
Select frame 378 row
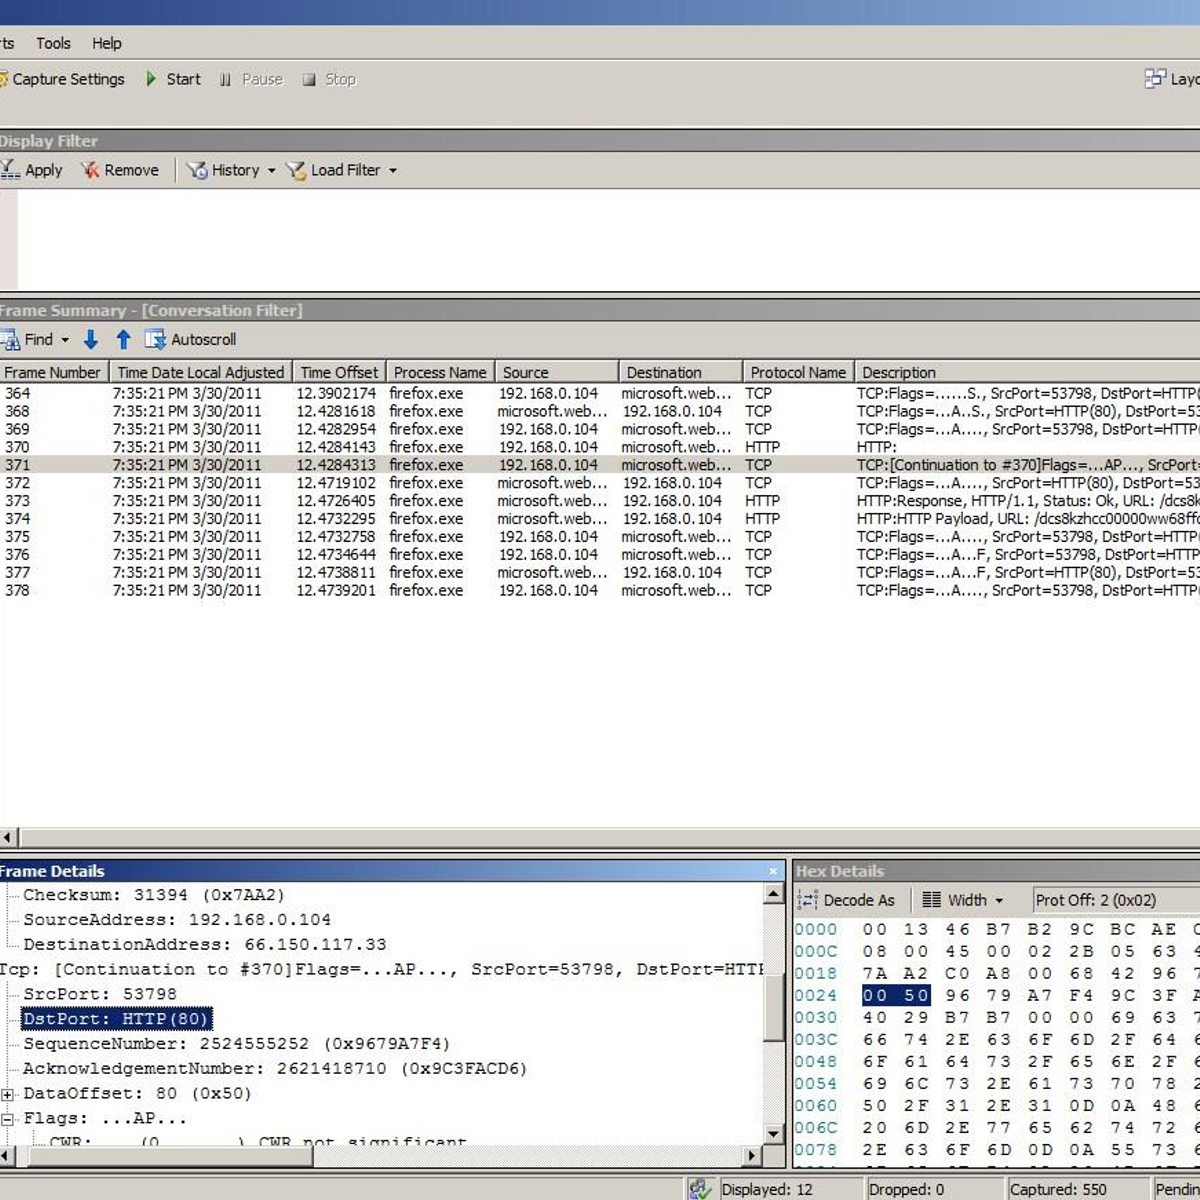pos(600,591)
